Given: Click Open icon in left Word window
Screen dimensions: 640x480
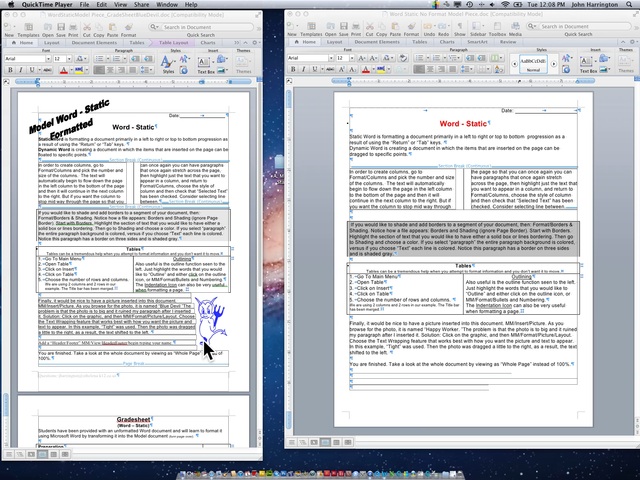Looking at the screenshot, I should point(48,27).
